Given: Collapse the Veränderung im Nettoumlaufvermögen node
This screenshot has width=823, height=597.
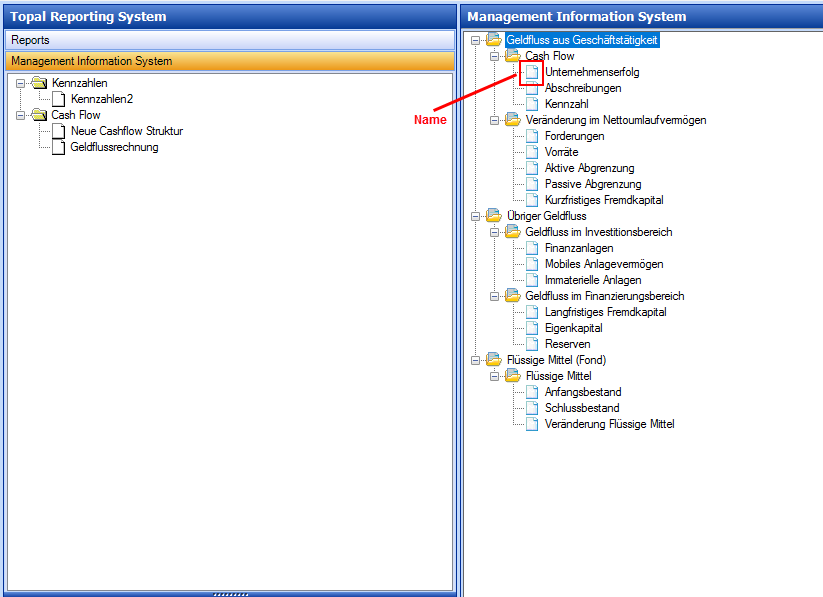Looking at the screenshot, I should 494,120.
